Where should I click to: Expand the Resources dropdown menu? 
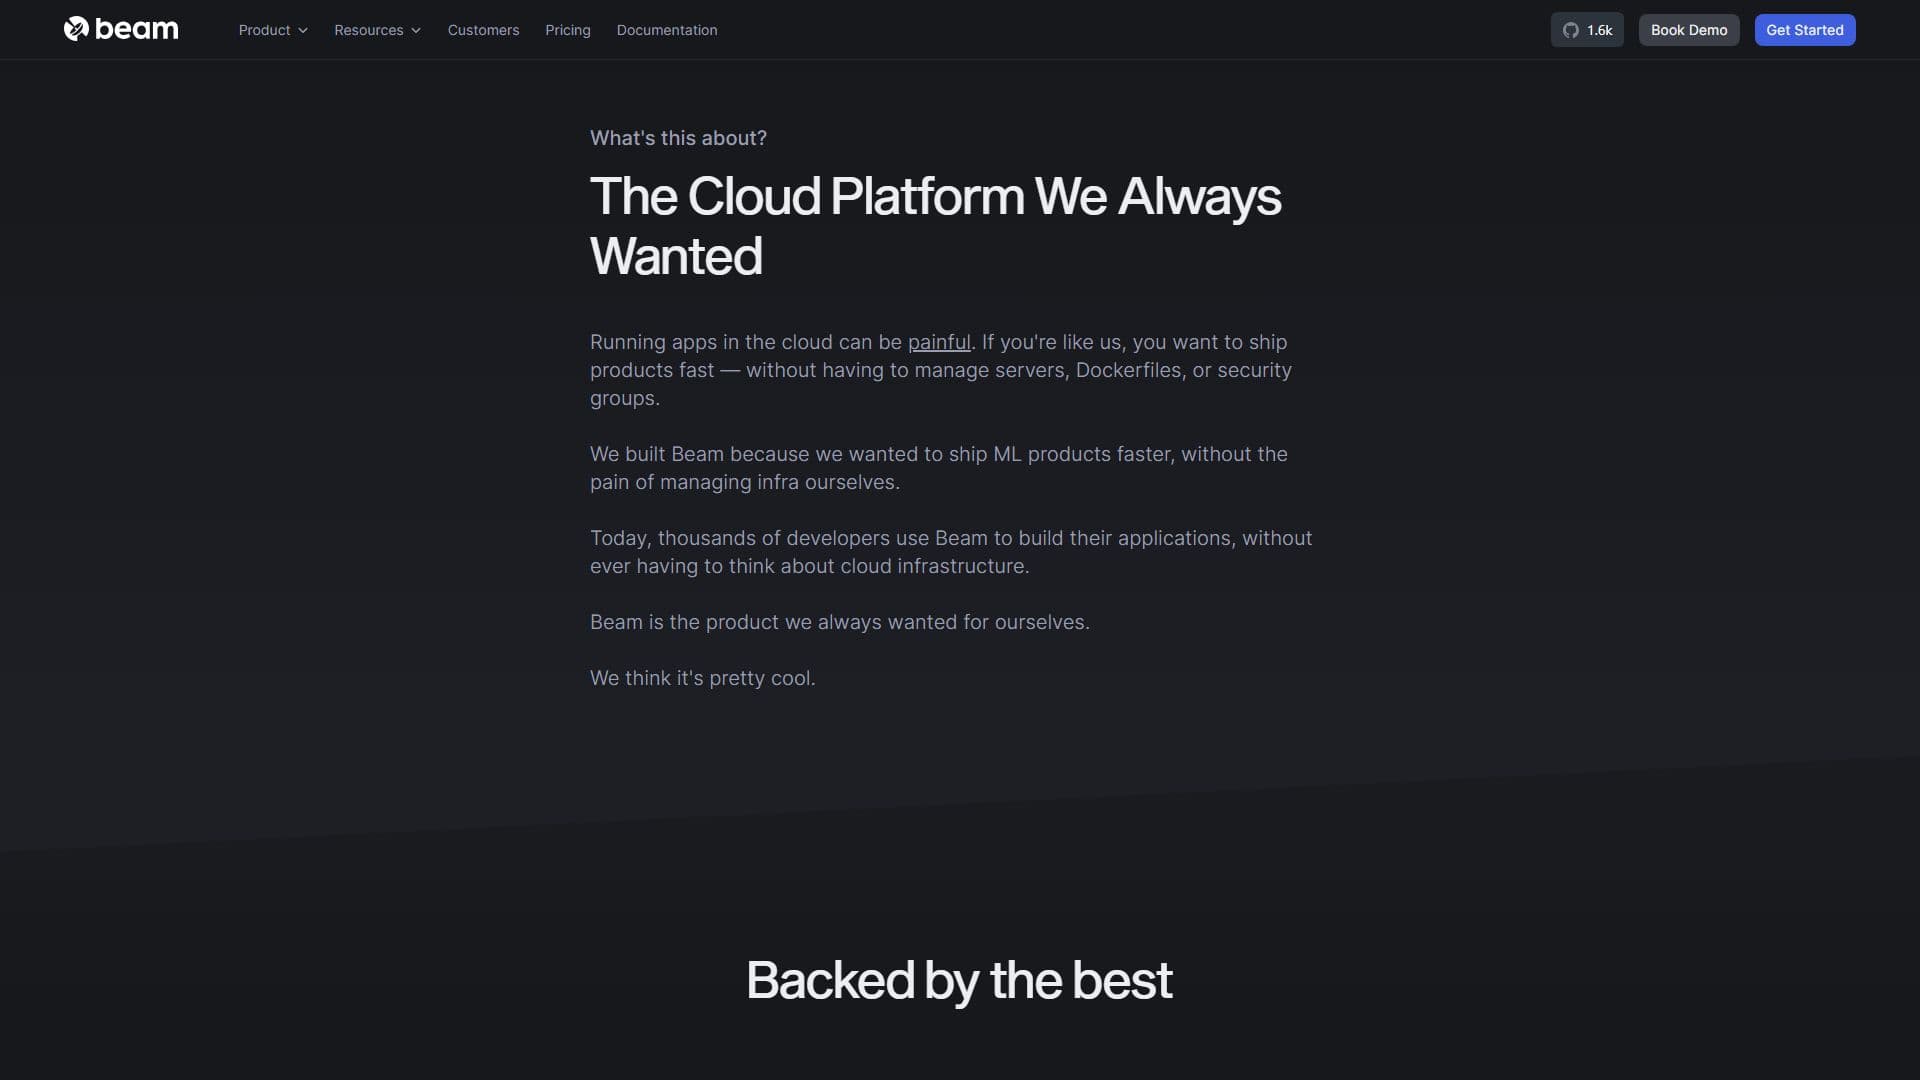377,30
